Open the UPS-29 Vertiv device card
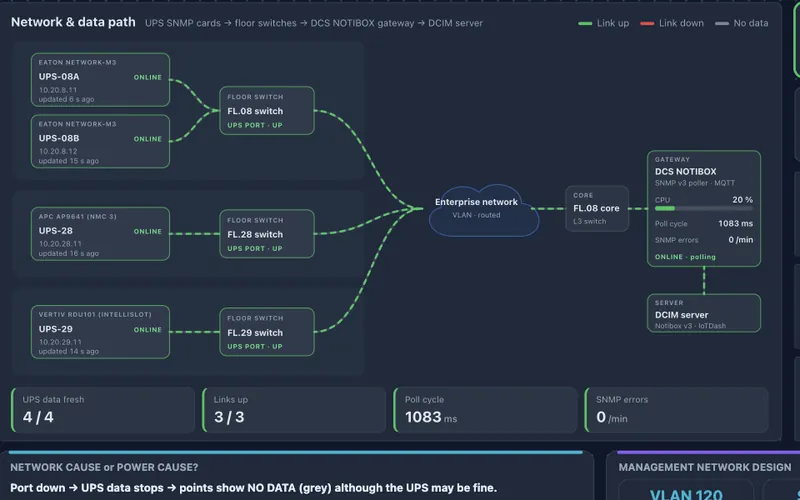Image resolution: width=800 pixels, height=500 pixels. 101,332
